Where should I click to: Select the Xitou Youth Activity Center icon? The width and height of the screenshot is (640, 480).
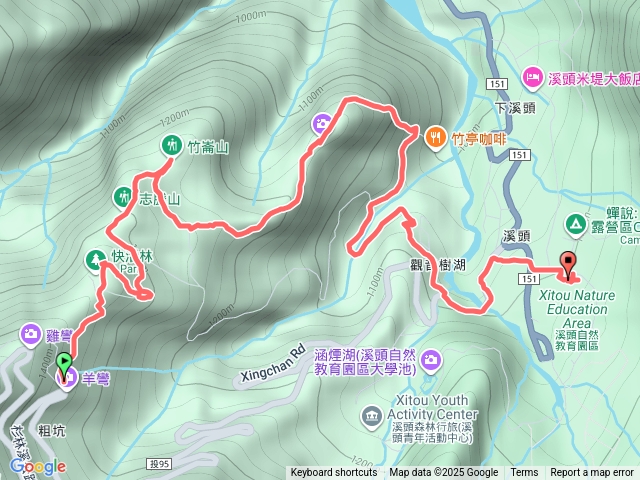click(371, 417)
